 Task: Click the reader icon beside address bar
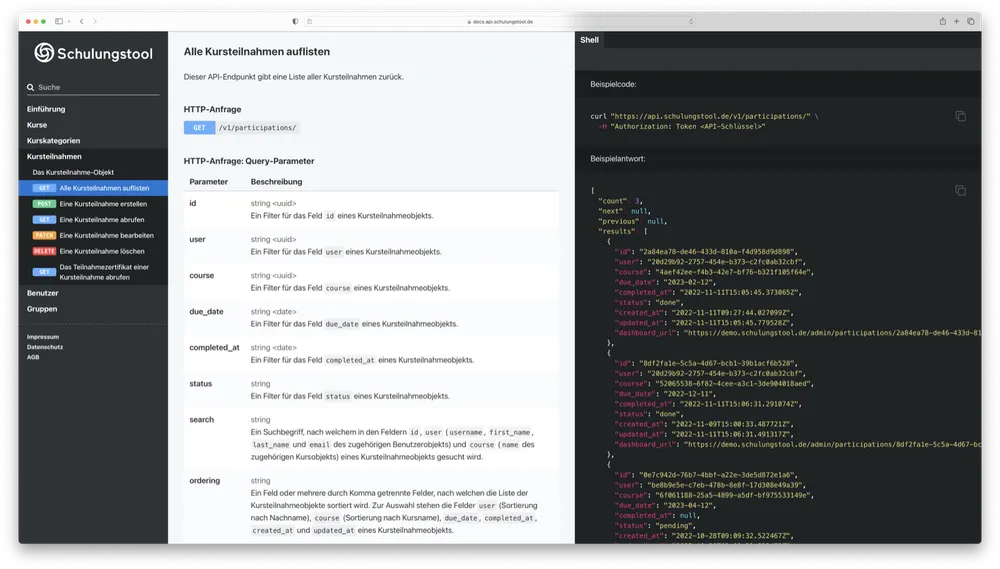coord(309,21)
